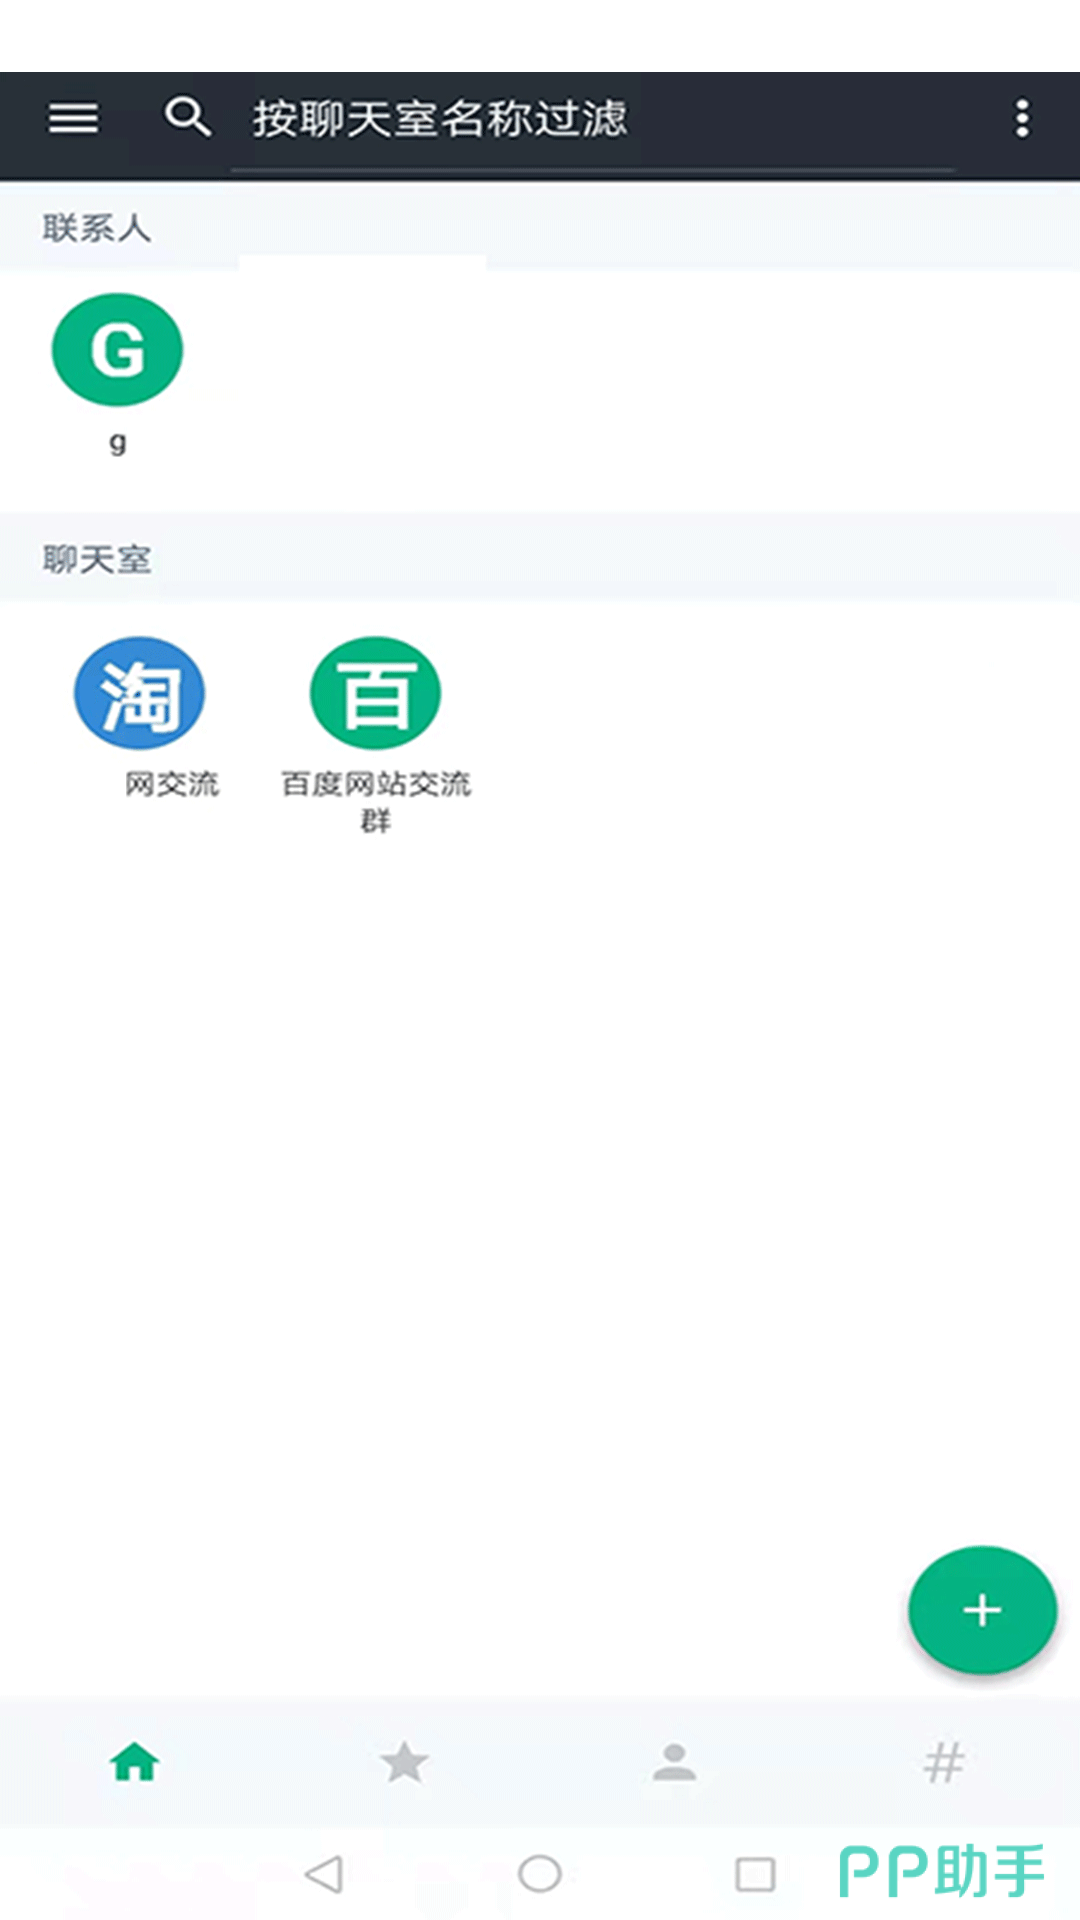This screenshot has width=1080, height=1920.
Task: Tap the Android recent apps square
Action: tap(755, 1874)
